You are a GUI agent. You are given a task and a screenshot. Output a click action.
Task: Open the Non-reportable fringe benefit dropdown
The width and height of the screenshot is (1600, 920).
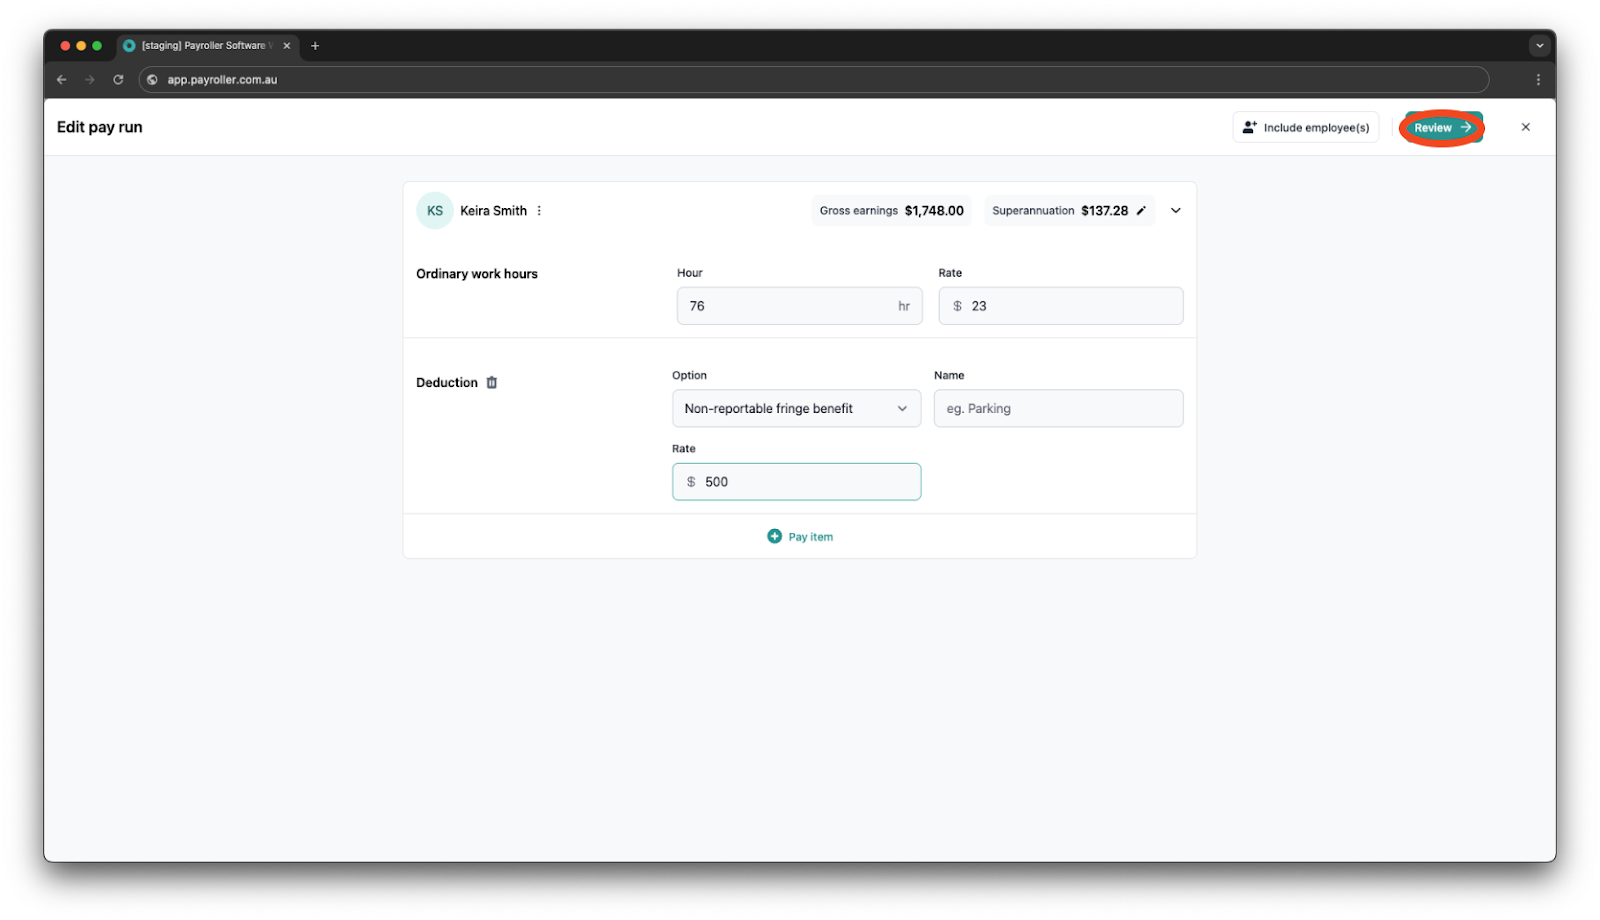click(796, 409)
